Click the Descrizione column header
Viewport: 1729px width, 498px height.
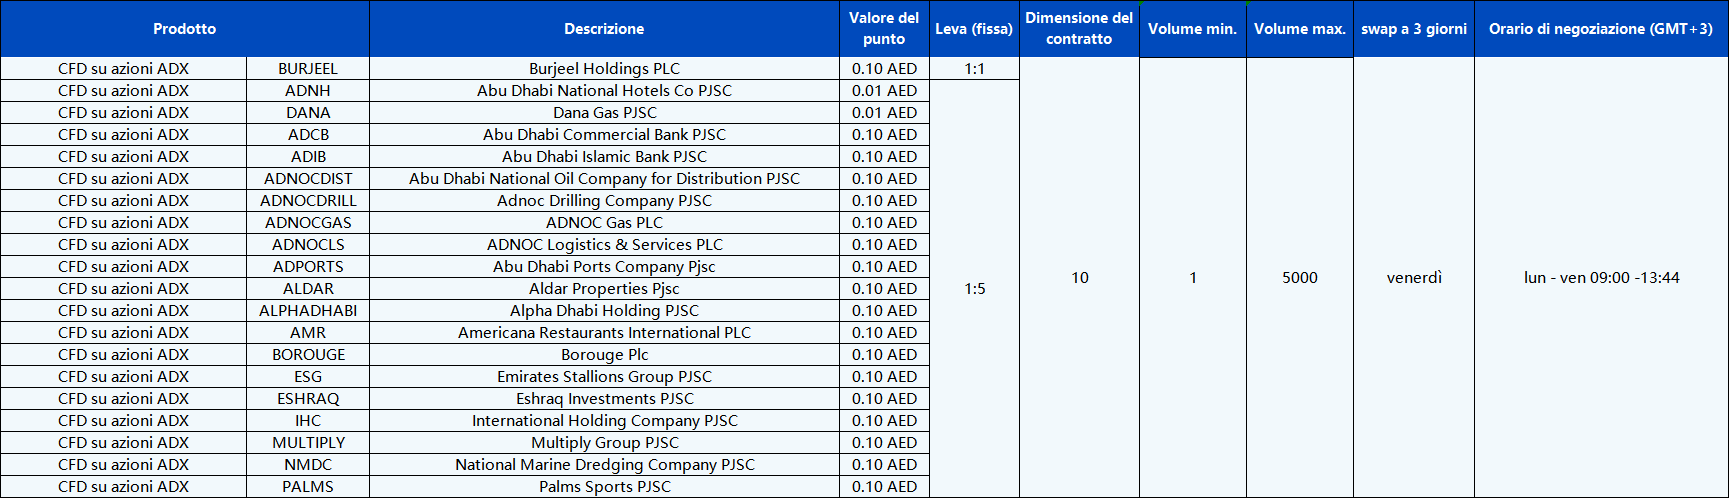pyautogui.click(x=604, y=29)
